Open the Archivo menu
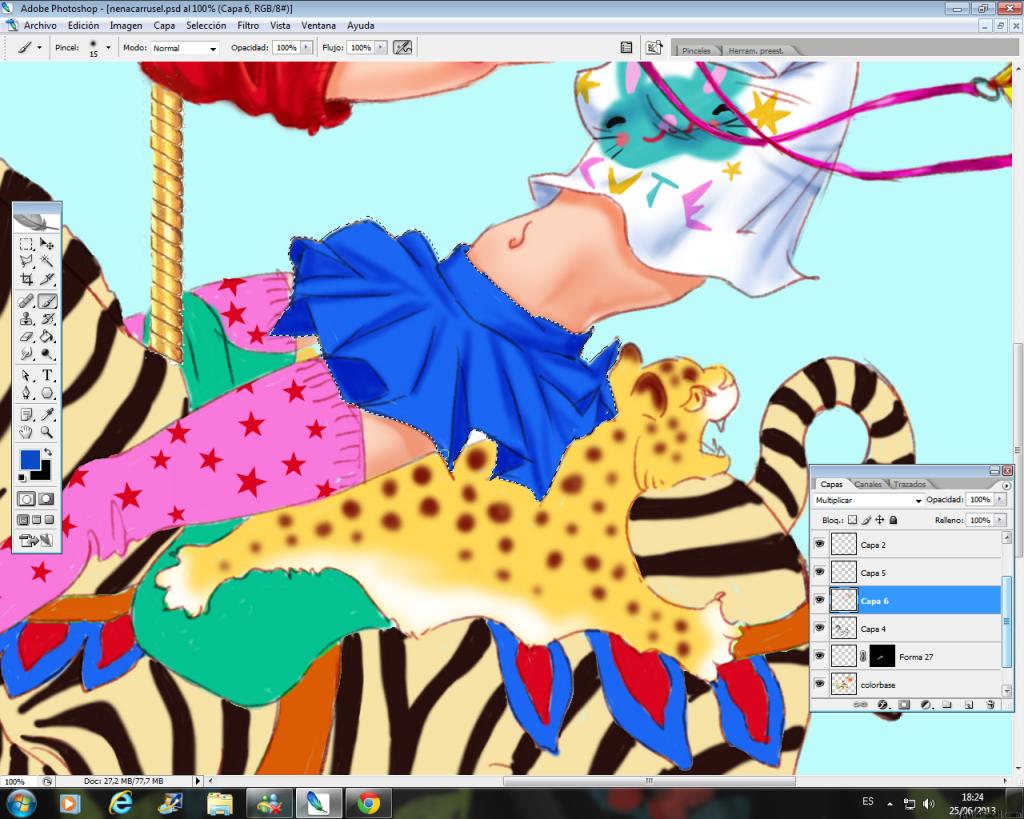The width and height of the screenshot is (1024, 819). coord(40,25)
